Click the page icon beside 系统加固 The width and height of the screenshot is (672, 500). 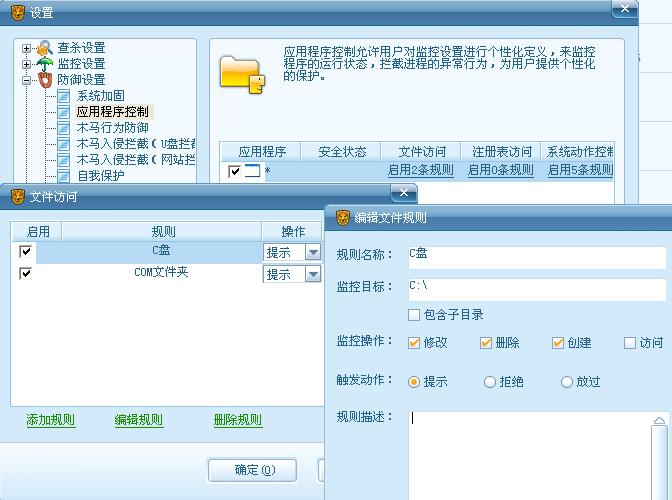click(63, 96)
